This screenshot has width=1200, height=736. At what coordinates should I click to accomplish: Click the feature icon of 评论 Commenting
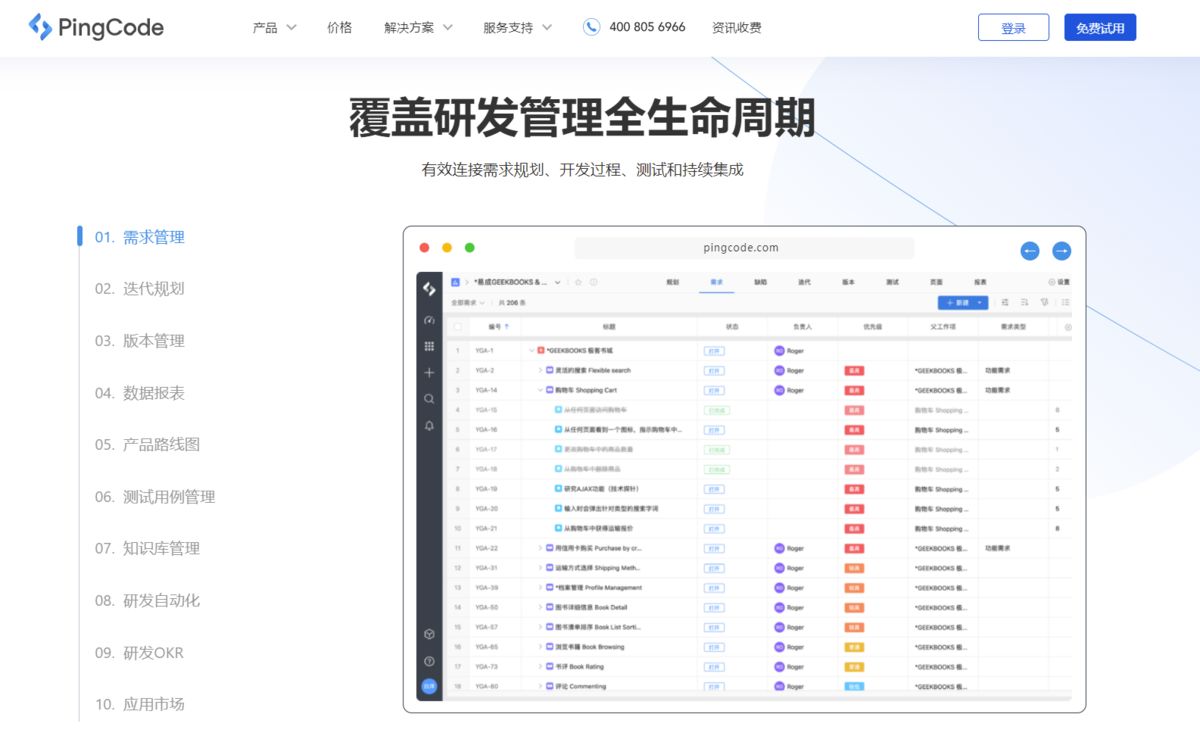549,686
